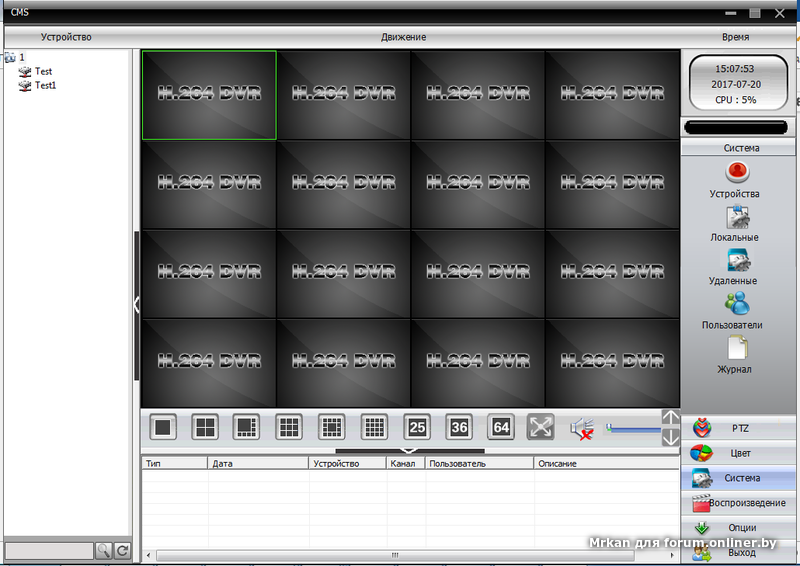Click the Система section header
This screenshot has width=800, height=566.
738,148
